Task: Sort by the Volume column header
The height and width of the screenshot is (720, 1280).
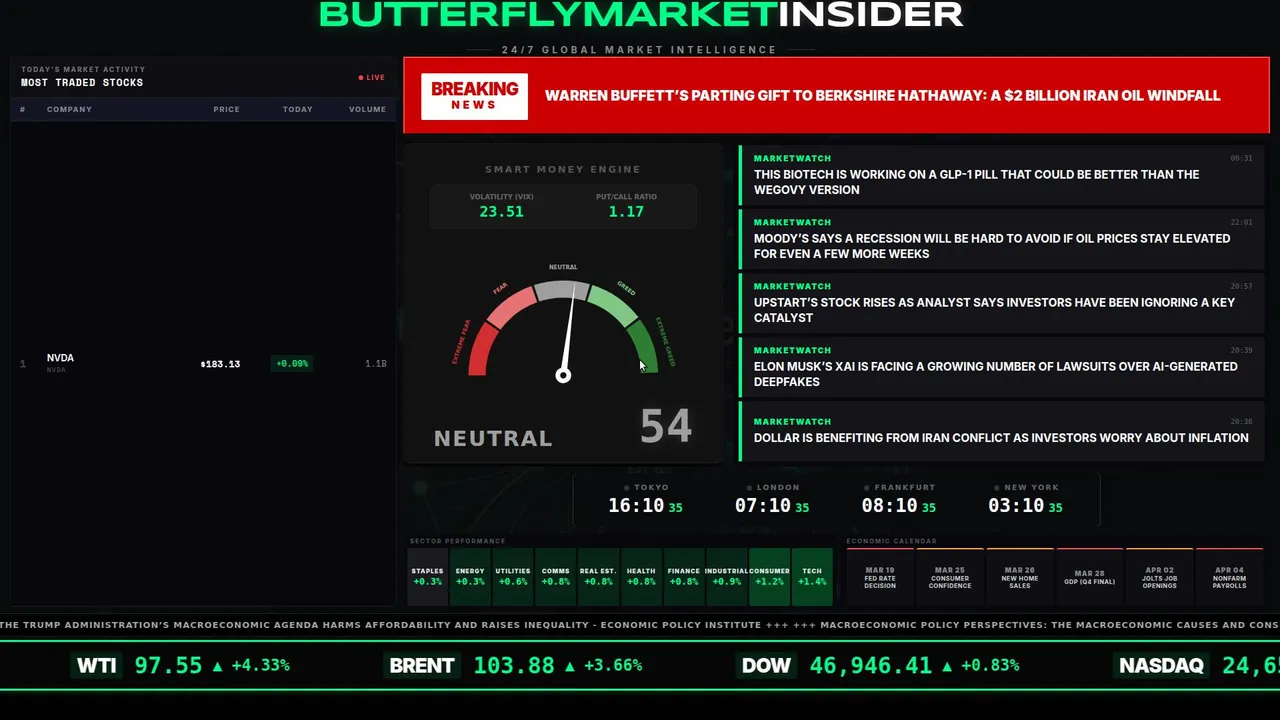Action: coord(367,109)
